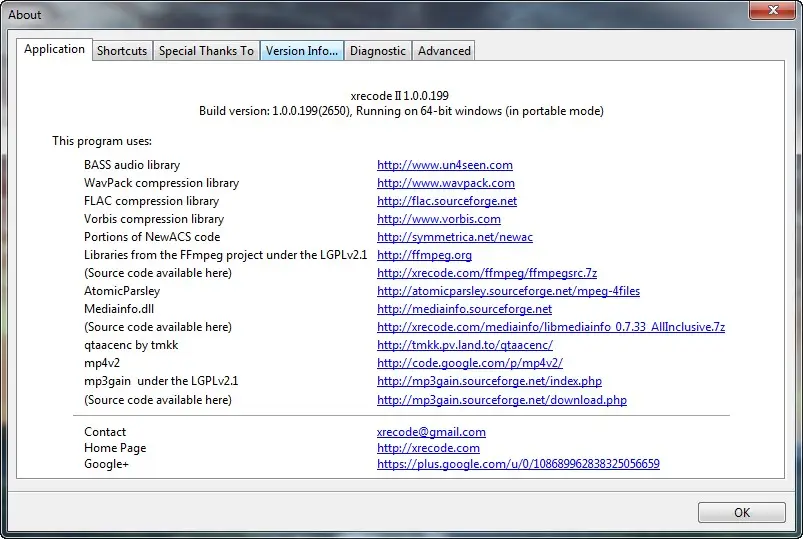Follow the mp3gain index.php link
This screenshot has width=803, height=539.
[x=489, y=381]
